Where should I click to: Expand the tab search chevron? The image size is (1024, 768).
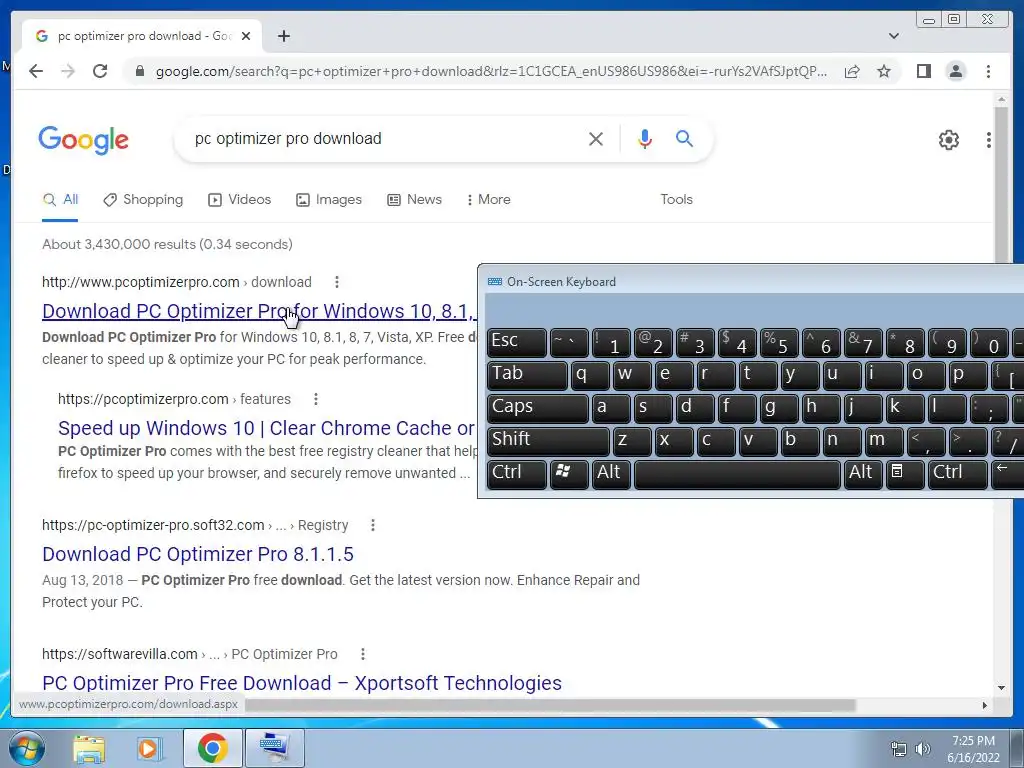coord(893,36)
